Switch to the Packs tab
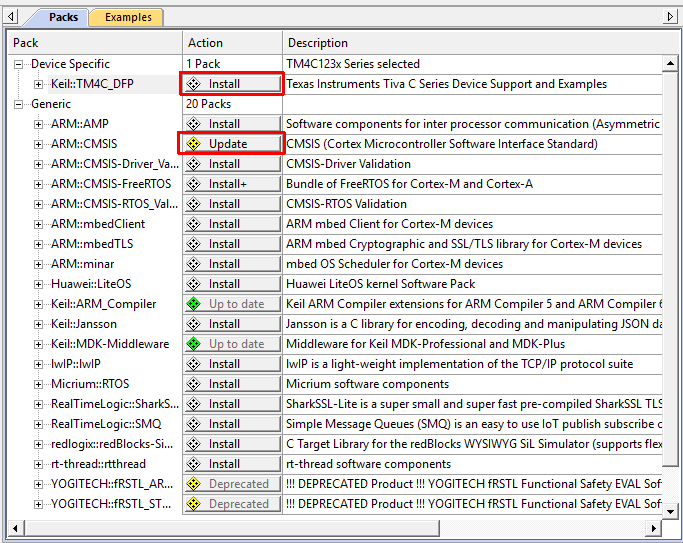Viewport: 683px width, 543px height. [63, 17]
